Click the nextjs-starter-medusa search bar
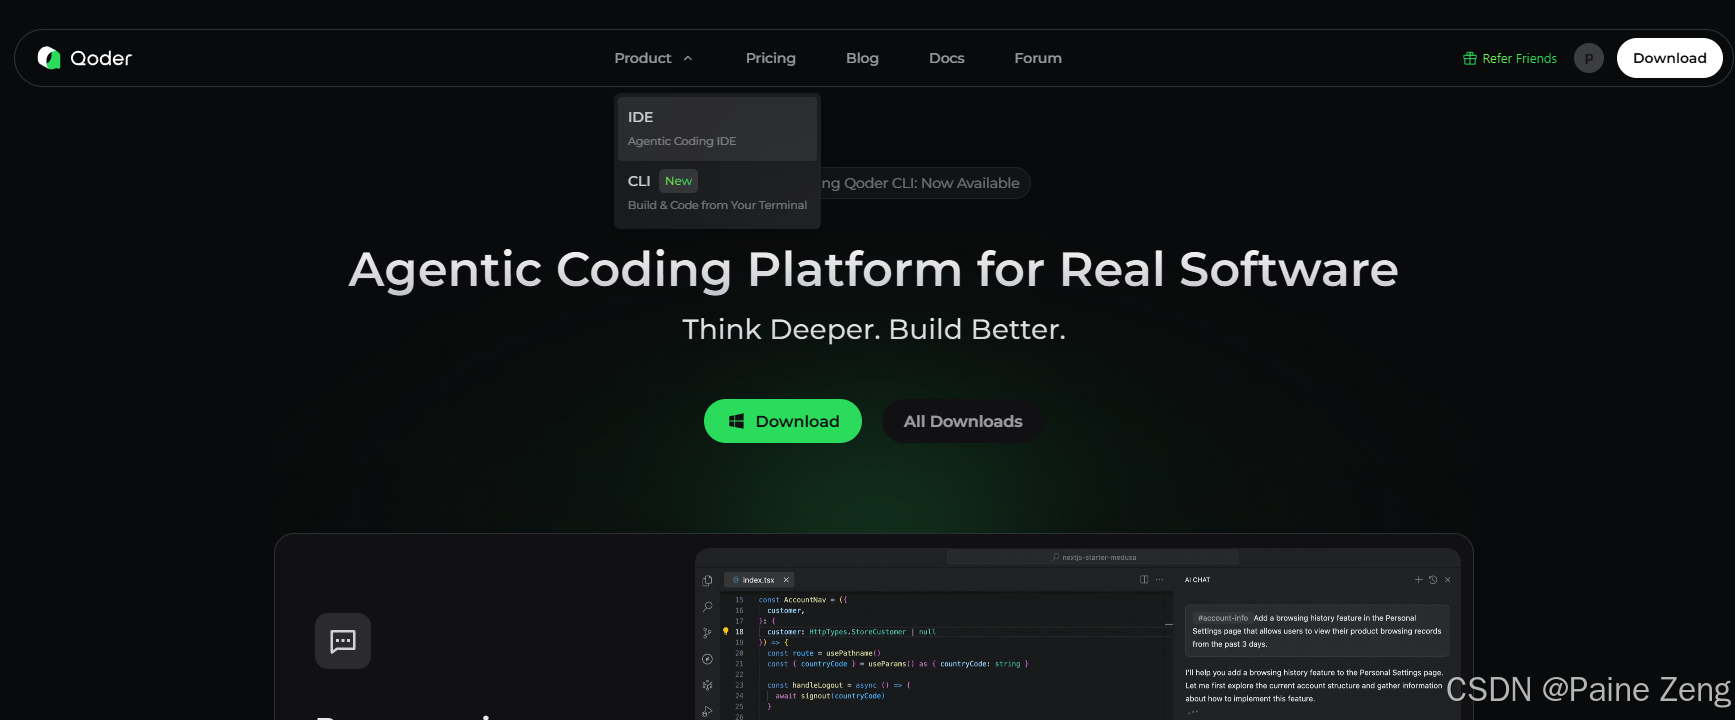This screenshot has width=1735, height=720. (x=1093, y=557)
